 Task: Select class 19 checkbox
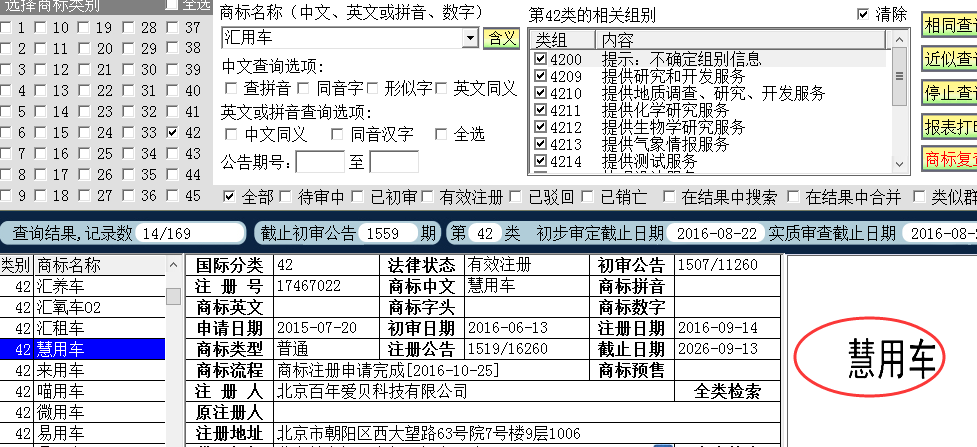click(84, 27)
